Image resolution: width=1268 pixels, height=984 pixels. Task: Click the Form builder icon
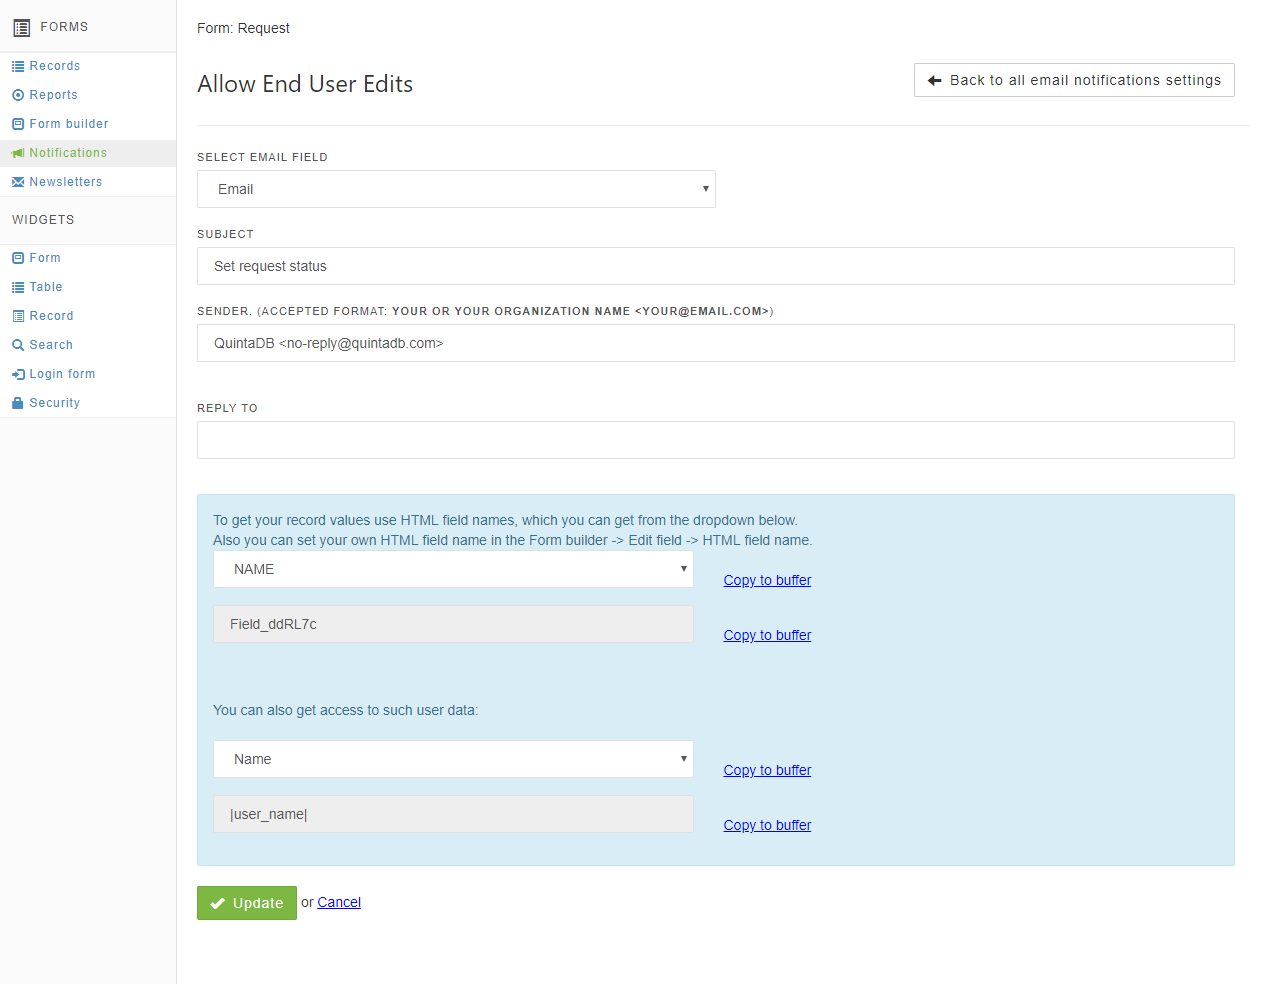(x=18, y=124)
